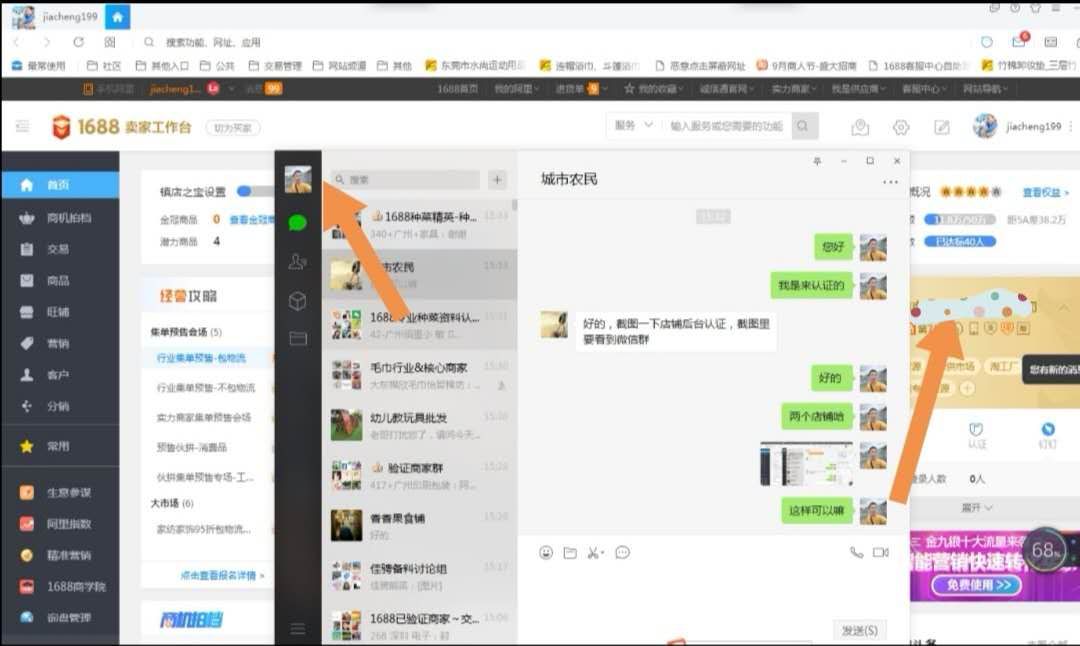Click the 1688 service search input
Viewport: 1080px width, 646px height.
(727, 126)
